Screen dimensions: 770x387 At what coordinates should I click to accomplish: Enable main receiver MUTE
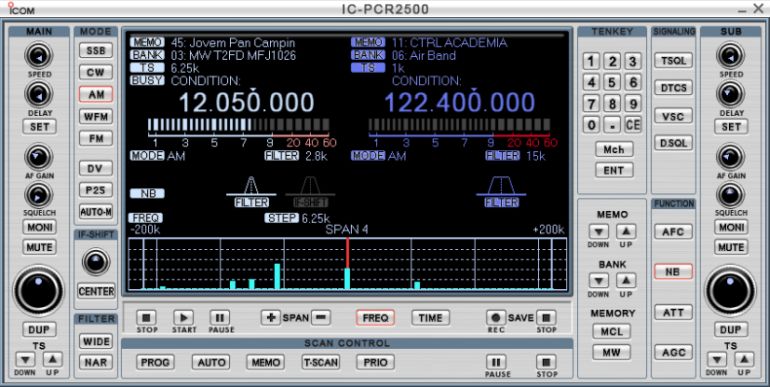[x=39, y=247]
